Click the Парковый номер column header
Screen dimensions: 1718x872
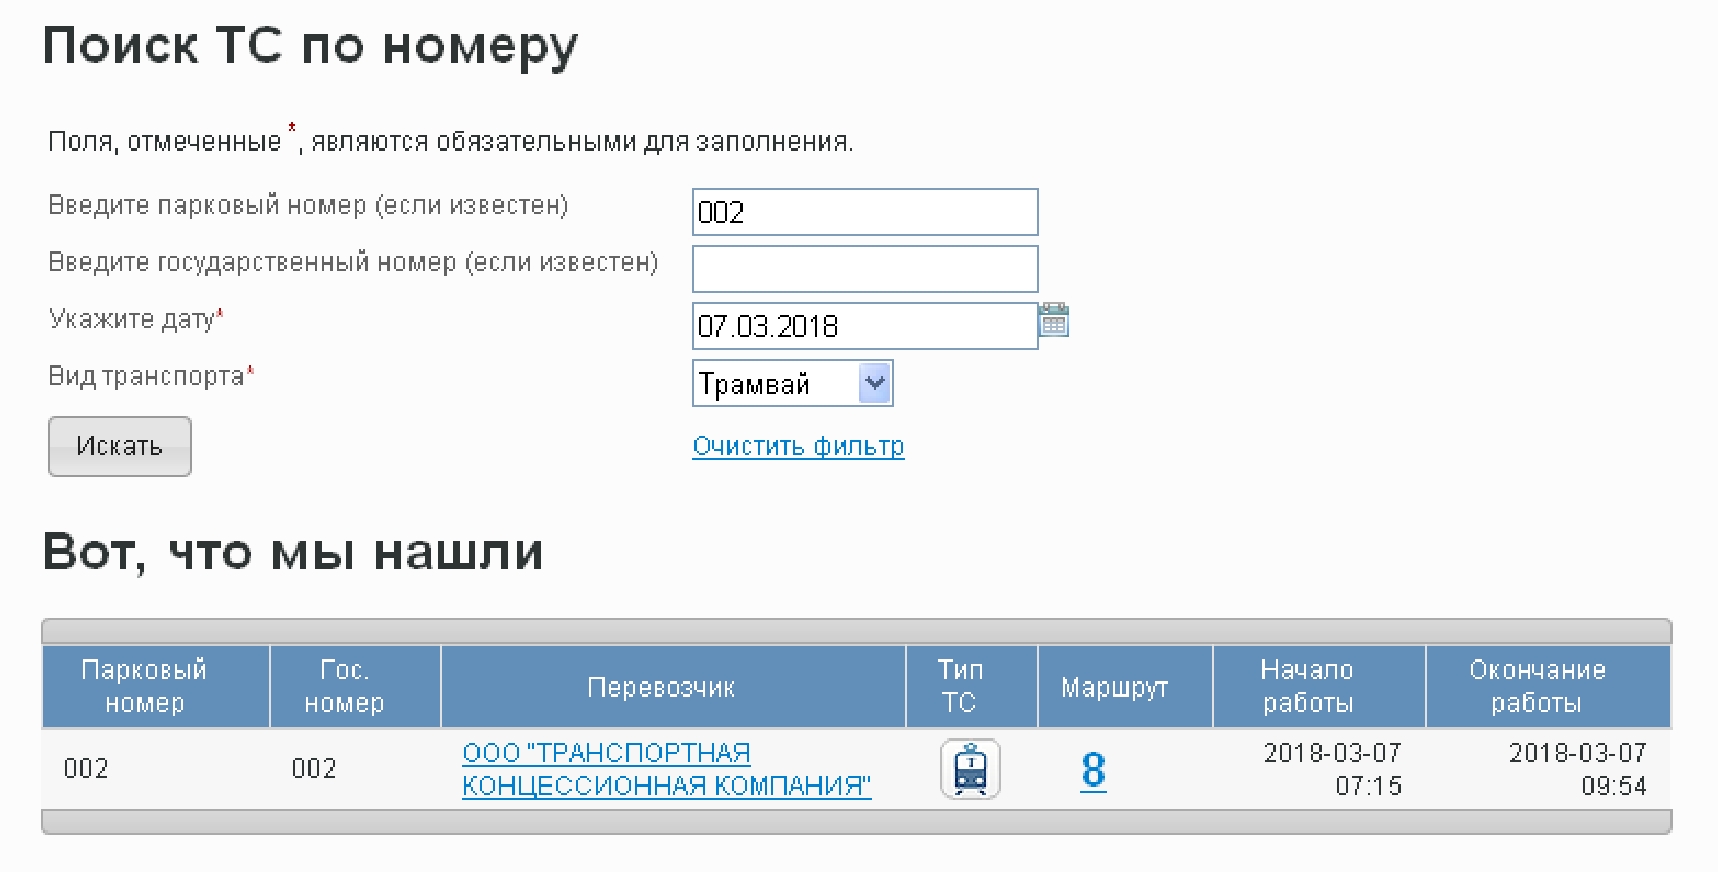[x=145, y=686]
